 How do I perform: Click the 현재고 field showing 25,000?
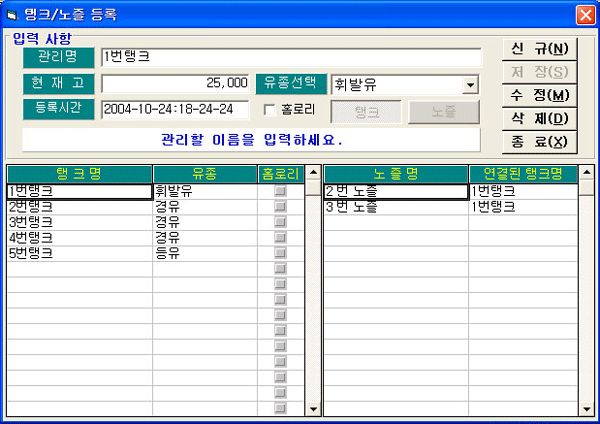175,83
